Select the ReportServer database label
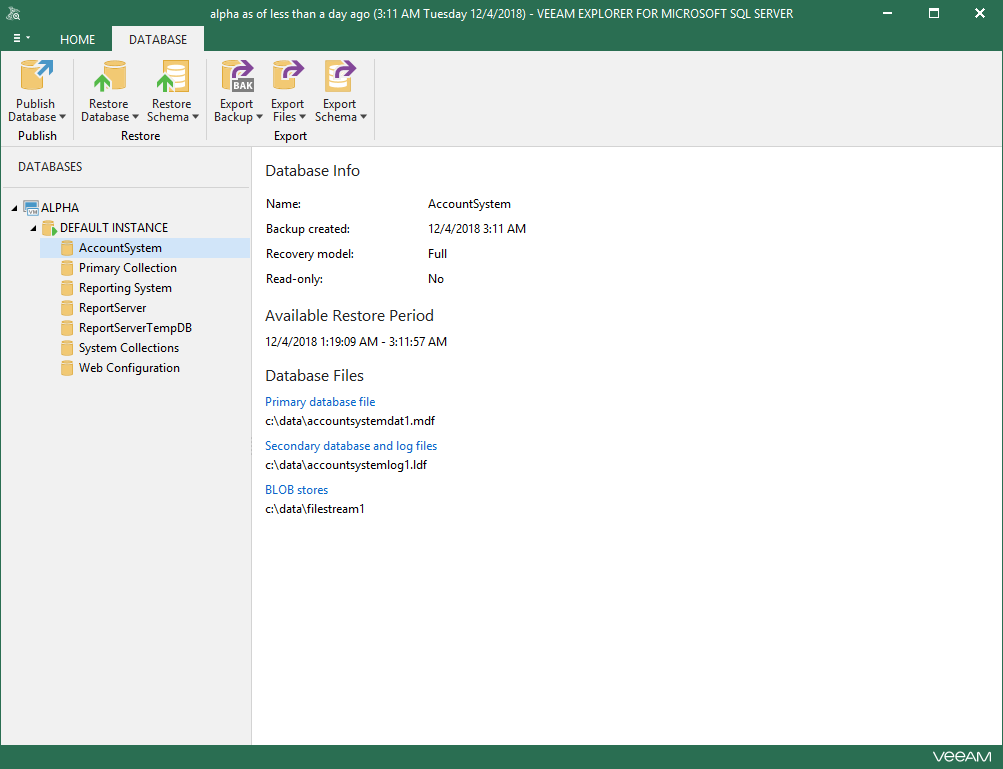Image resolution: width=1003 pixels, height=769 pixels. (x=113, y=308)
